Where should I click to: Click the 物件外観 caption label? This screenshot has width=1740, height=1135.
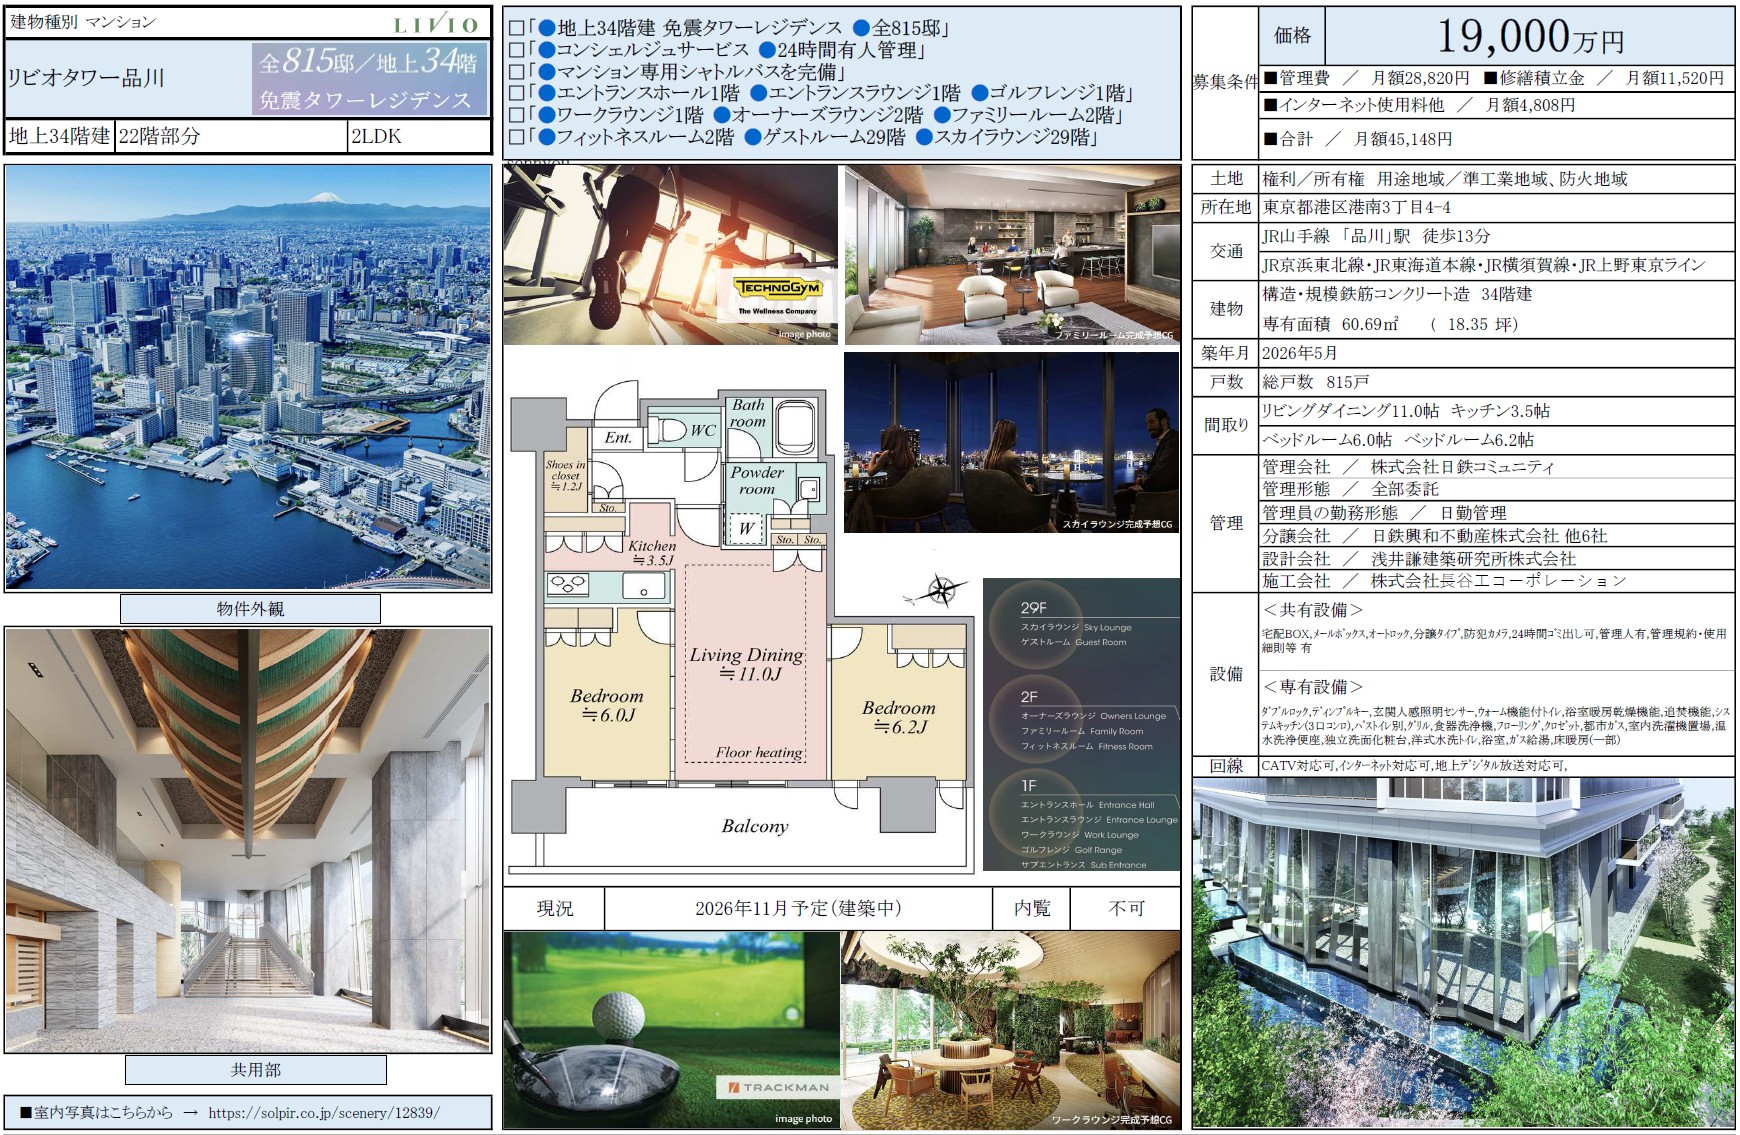(250, 609)
